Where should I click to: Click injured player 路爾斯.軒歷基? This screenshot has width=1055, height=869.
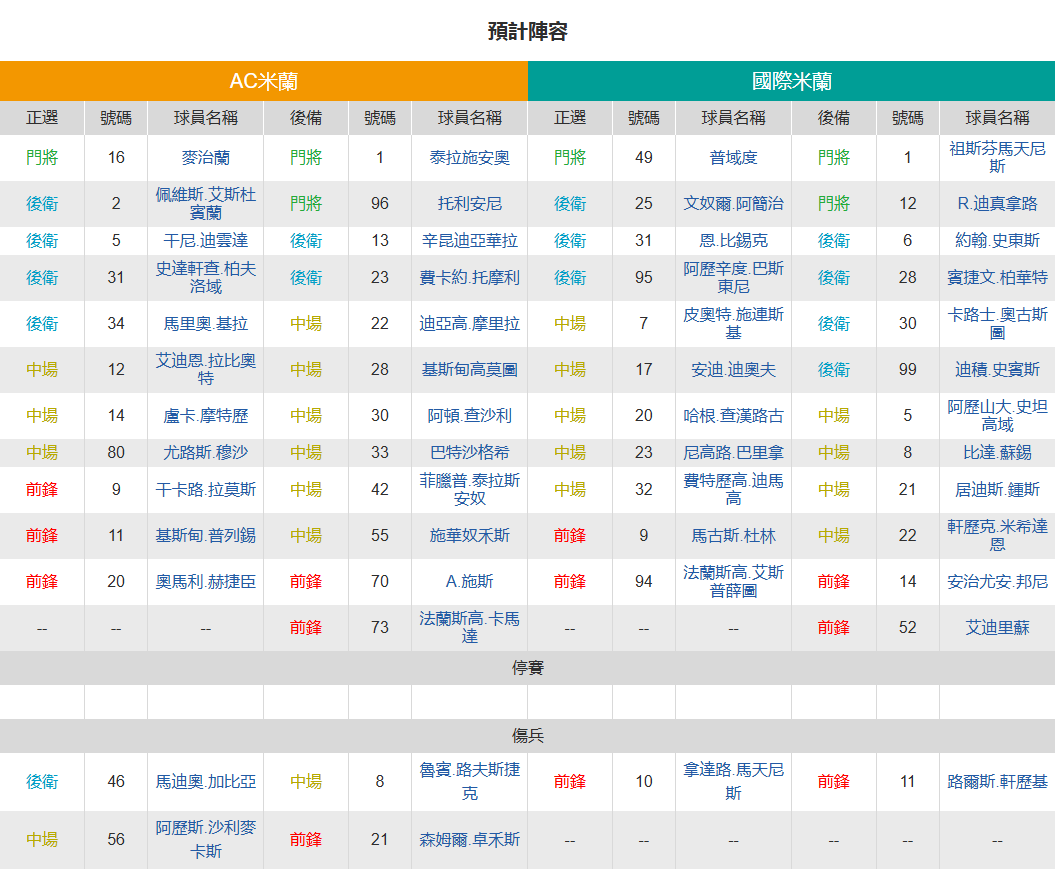(997, 782)
